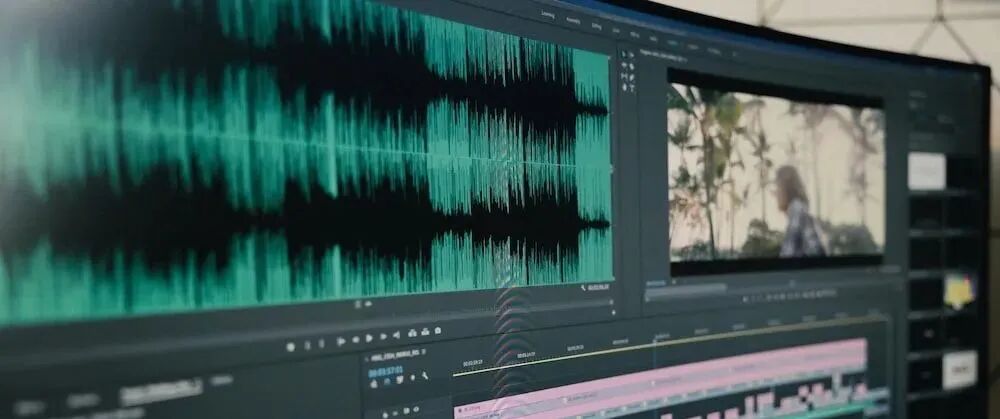Toggle nest sequence insert mode in Timeline
1000x419 pixels.
click(374, 385)
